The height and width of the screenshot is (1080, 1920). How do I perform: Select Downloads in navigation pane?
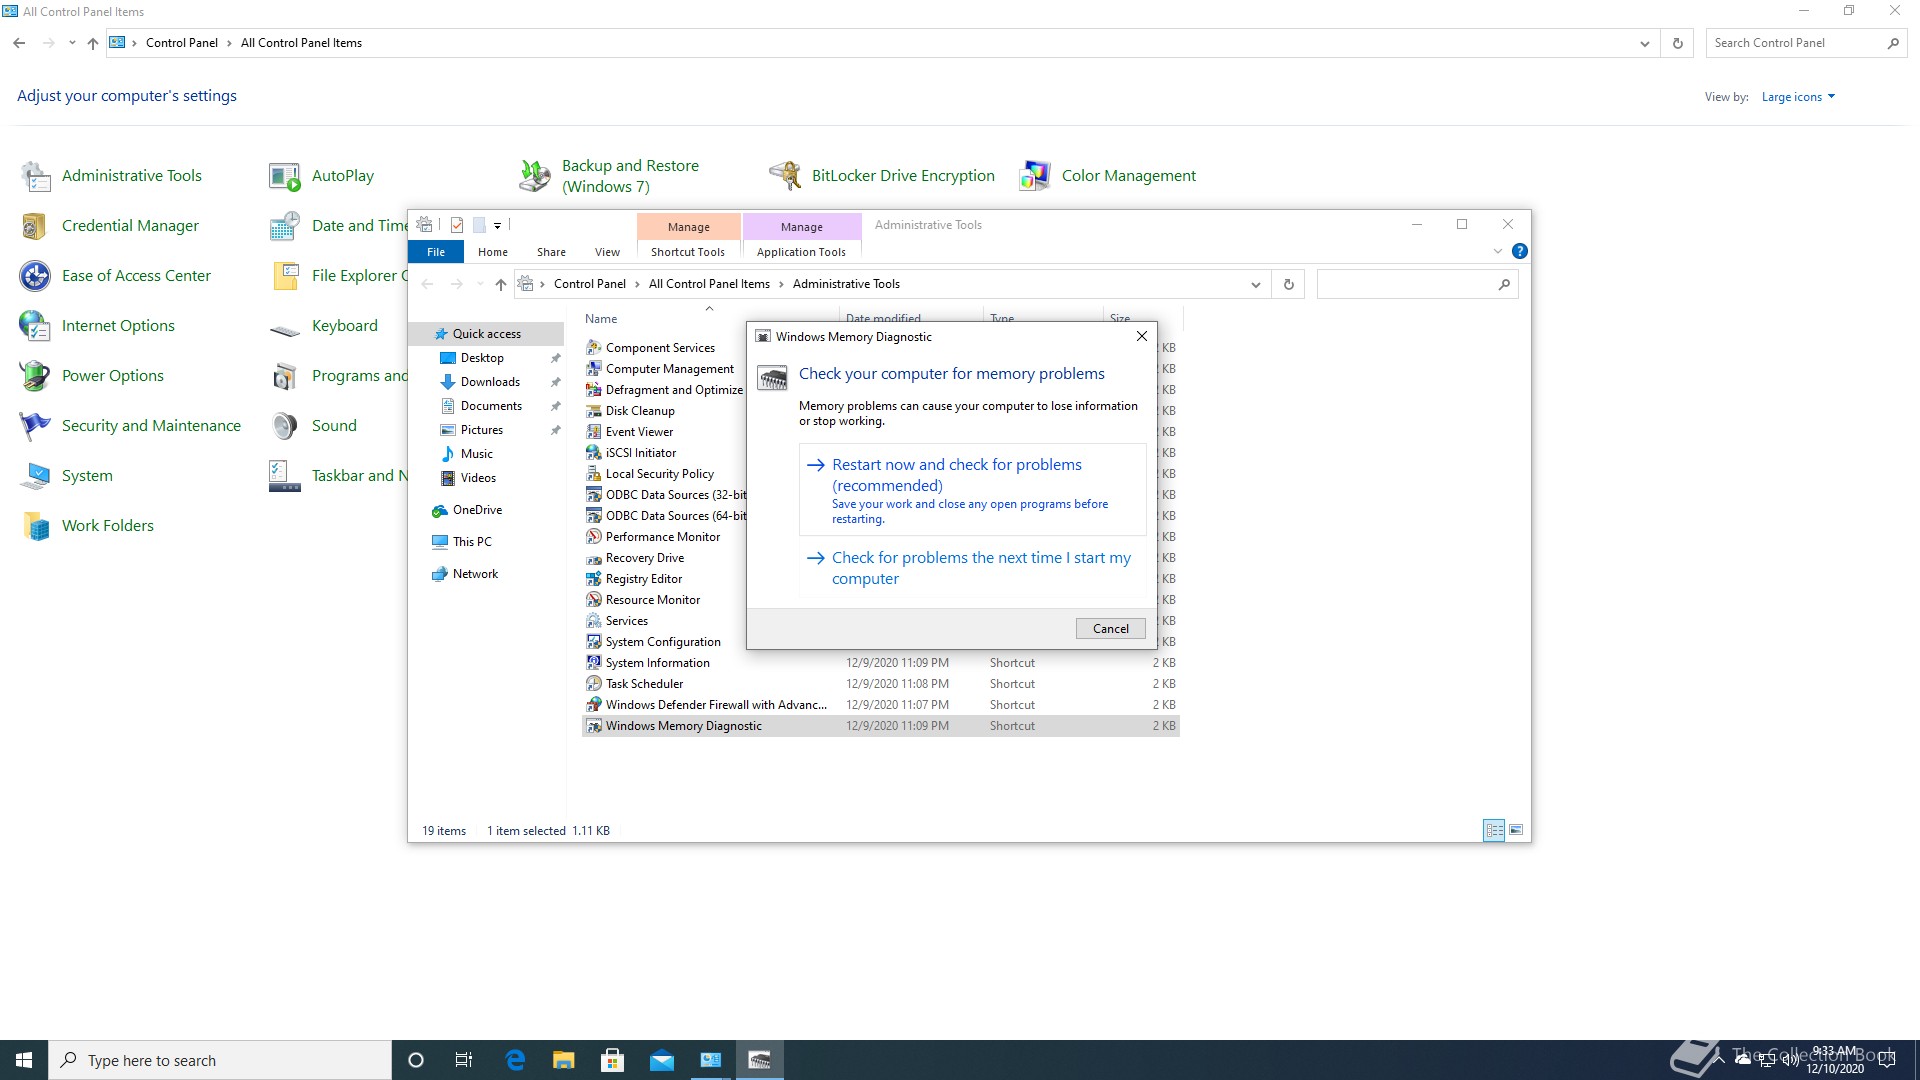point(490,382)
